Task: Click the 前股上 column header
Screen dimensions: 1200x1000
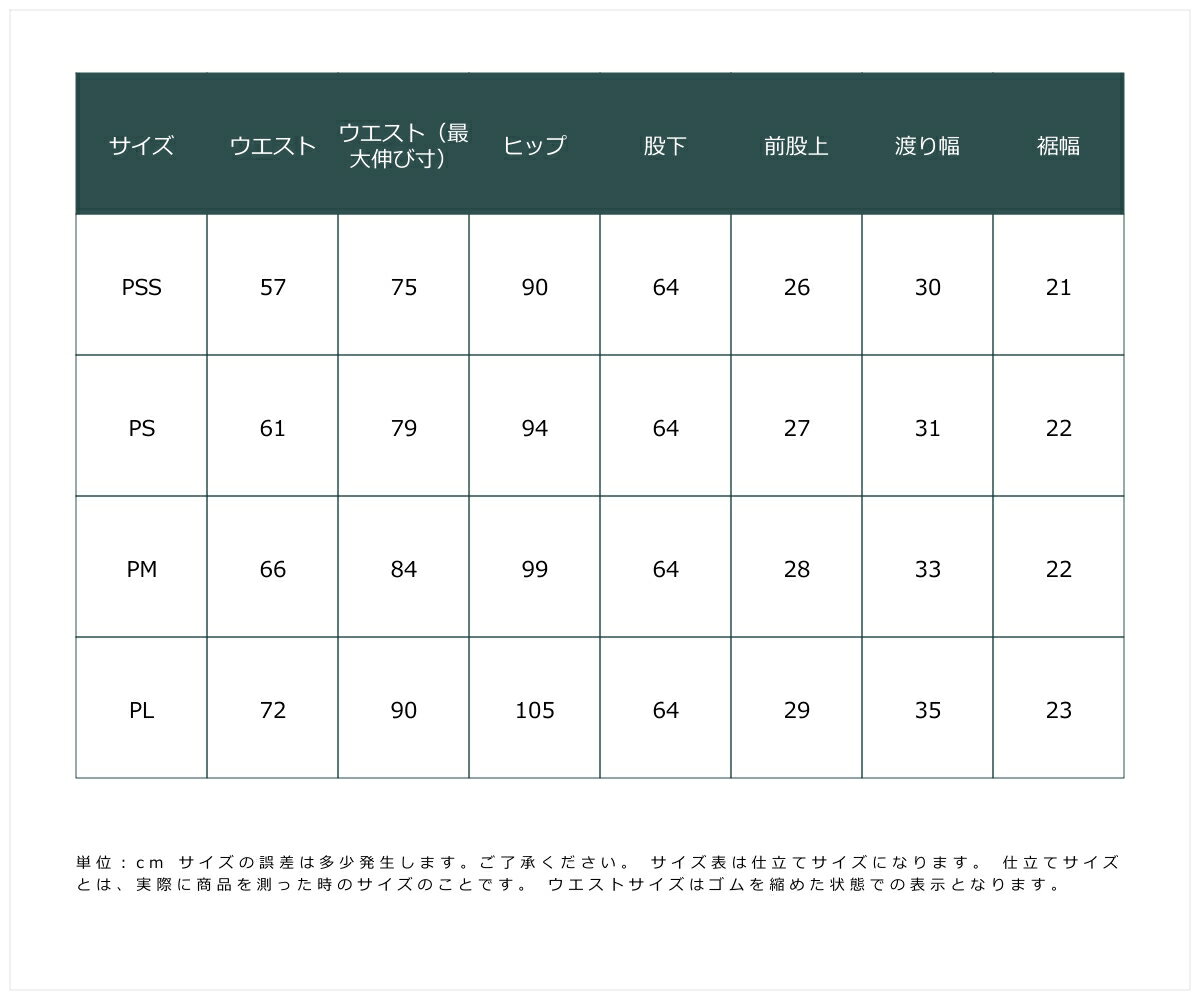Action: (796, 145)
